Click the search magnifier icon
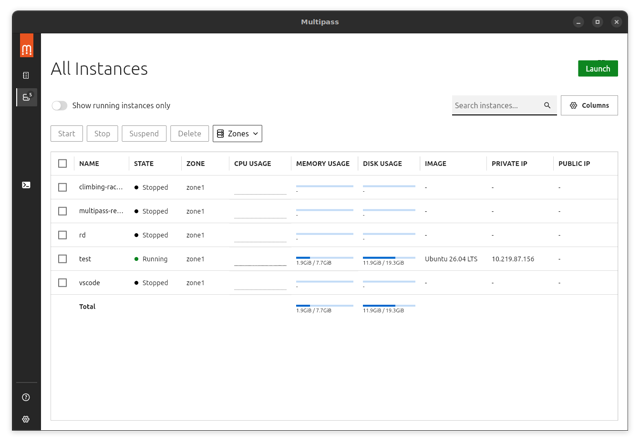This screenshot has height=444, width=640. pyautogui.click(x=547, y=105)
